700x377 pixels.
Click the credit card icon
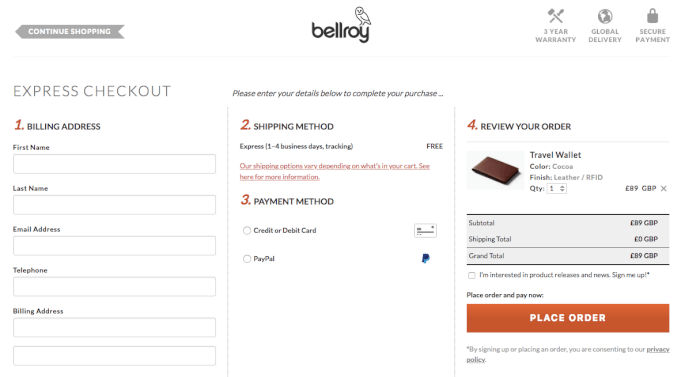pyautogui.click(x=425, y=230)
